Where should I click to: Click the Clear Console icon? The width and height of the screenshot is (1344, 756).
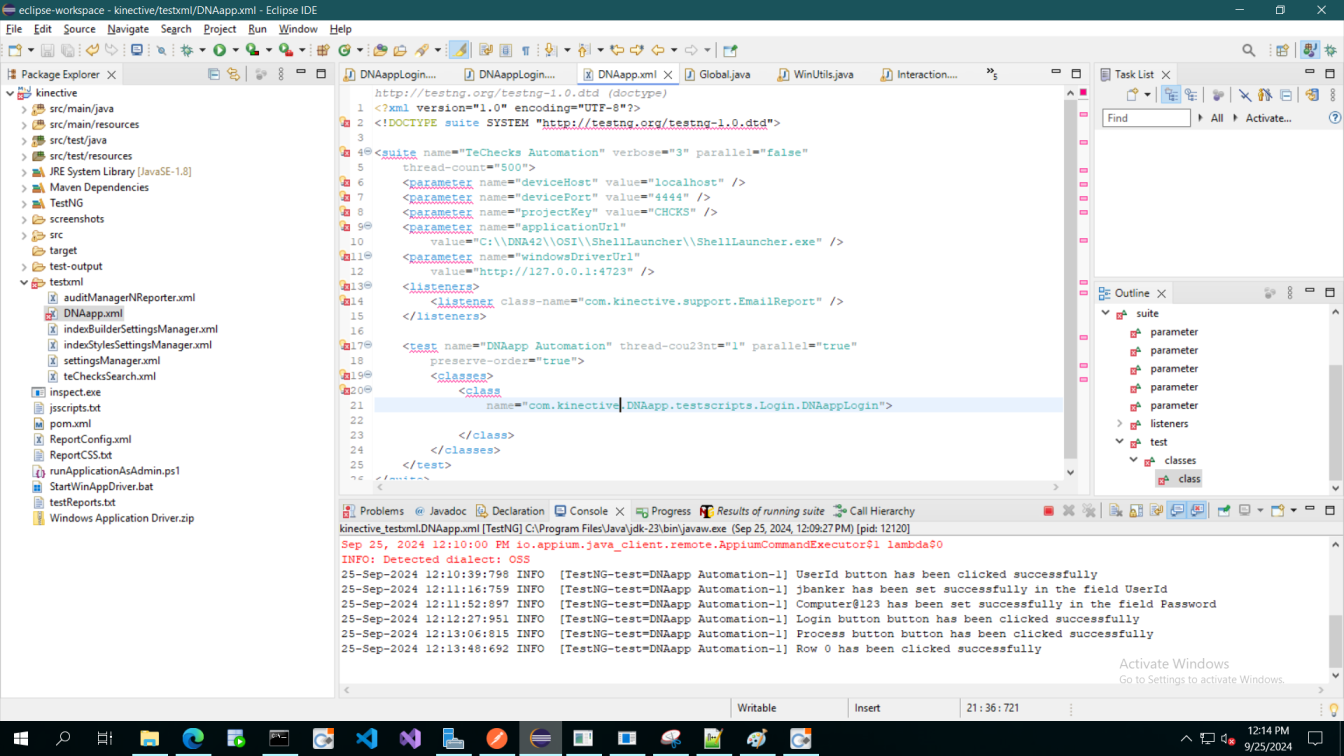pos(1116,511)
